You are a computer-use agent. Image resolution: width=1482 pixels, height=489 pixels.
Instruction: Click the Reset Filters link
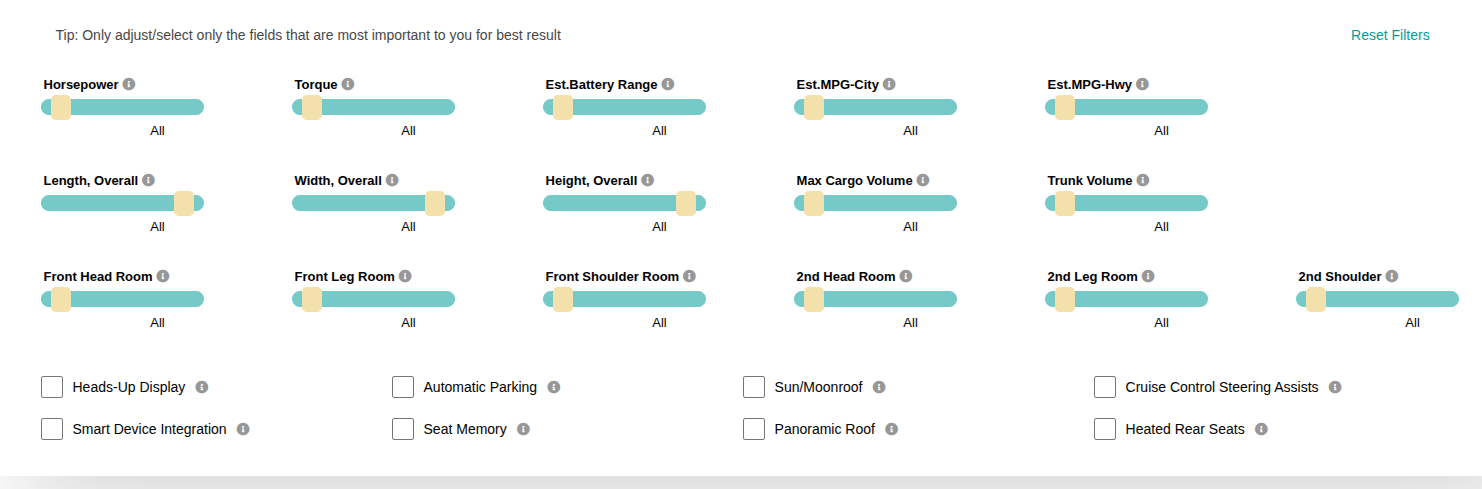tap(1390, 35)
